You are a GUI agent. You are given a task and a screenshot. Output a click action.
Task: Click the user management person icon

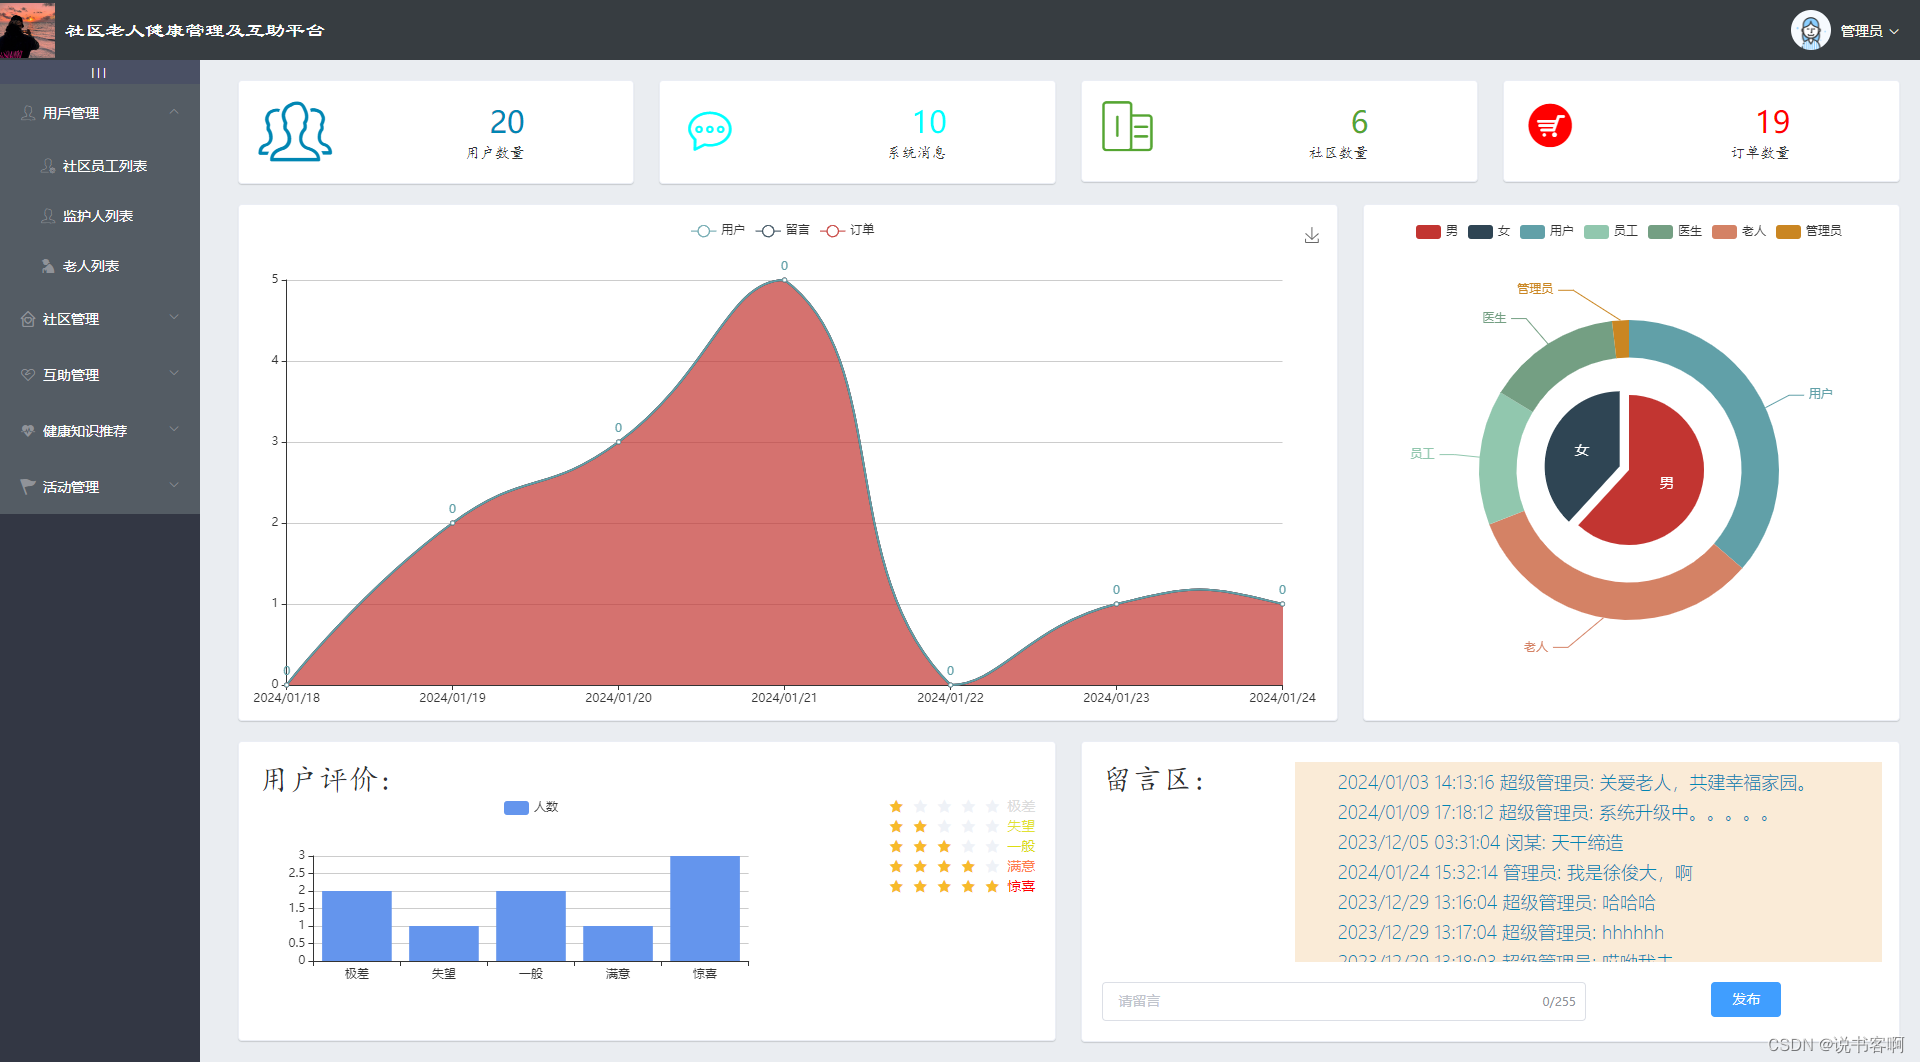pyautogui.click(x=28, y=113)
